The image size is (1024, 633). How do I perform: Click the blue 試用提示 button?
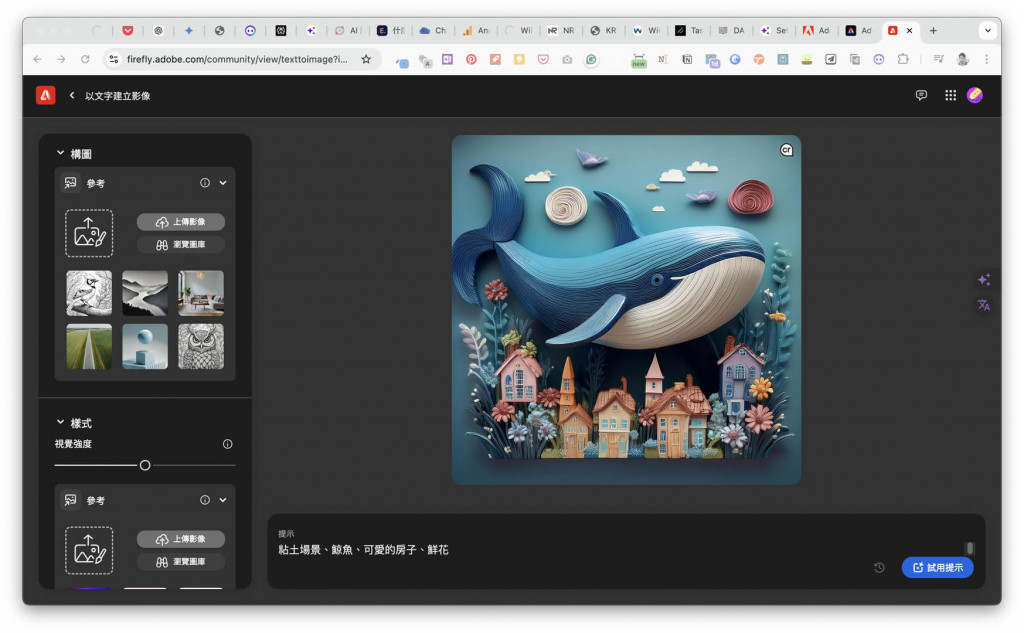tap(937, 568)
